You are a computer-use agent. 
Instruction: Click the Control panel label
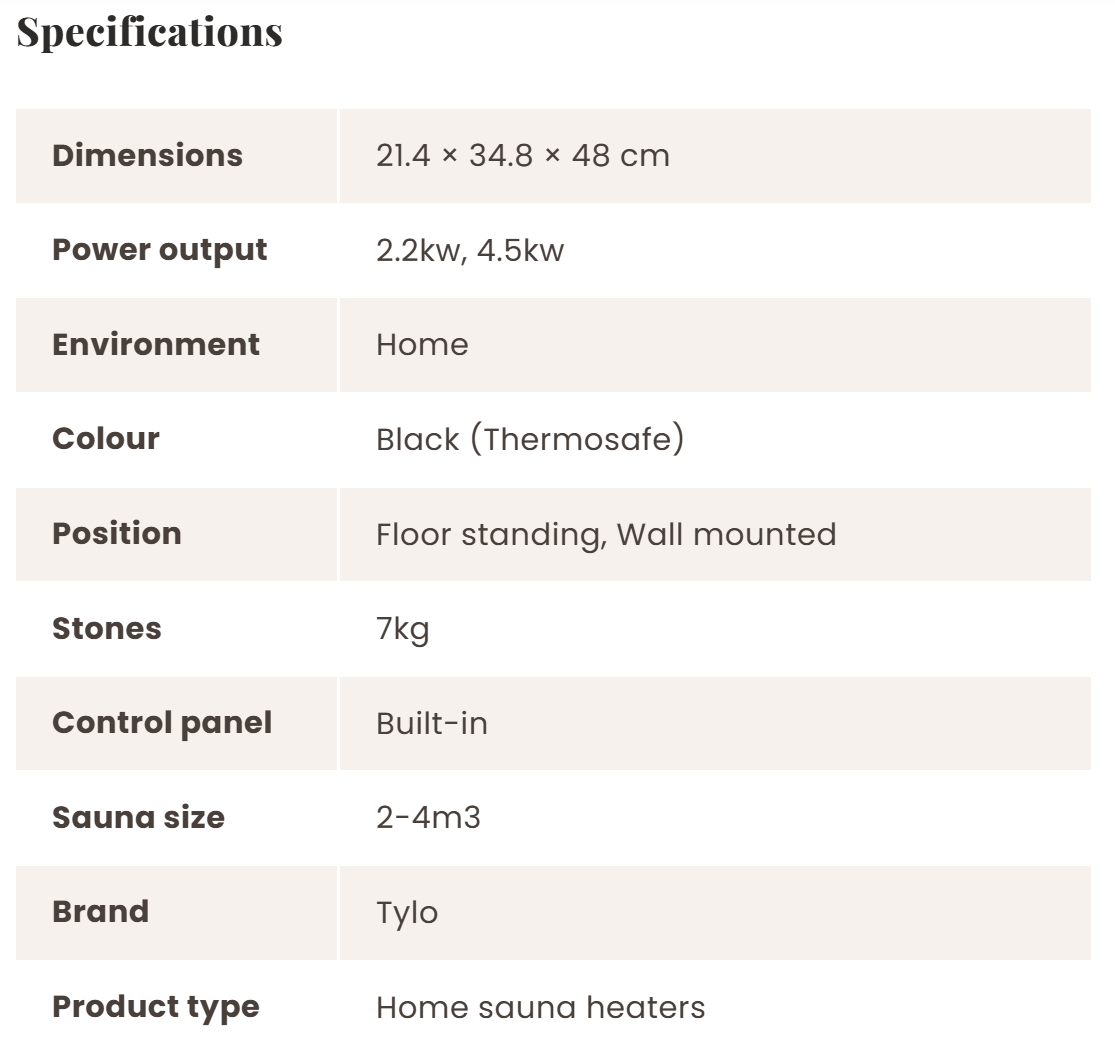click(x=161, y=722)
